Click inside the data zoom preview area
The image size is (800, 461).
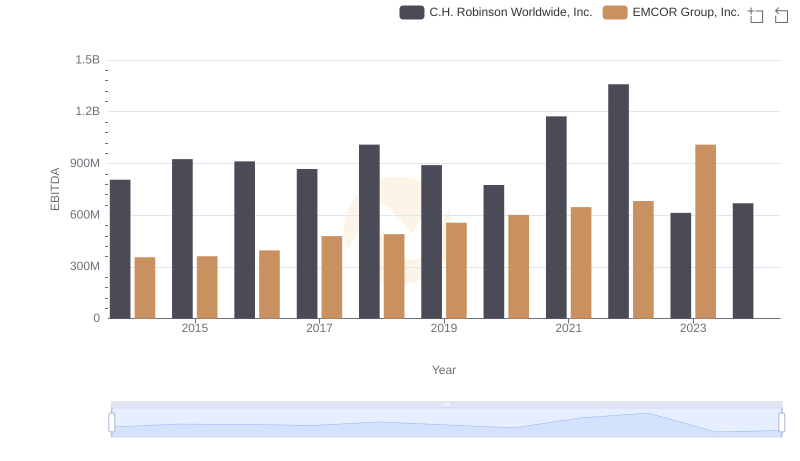[x=446, y=423]
